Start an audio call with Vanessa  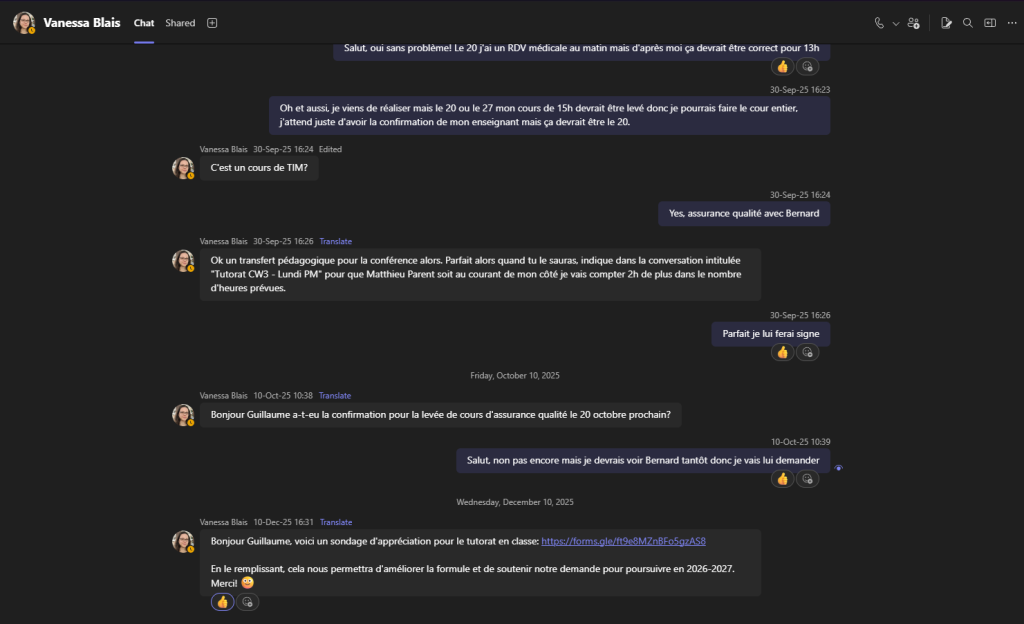(x=879, y=23)
